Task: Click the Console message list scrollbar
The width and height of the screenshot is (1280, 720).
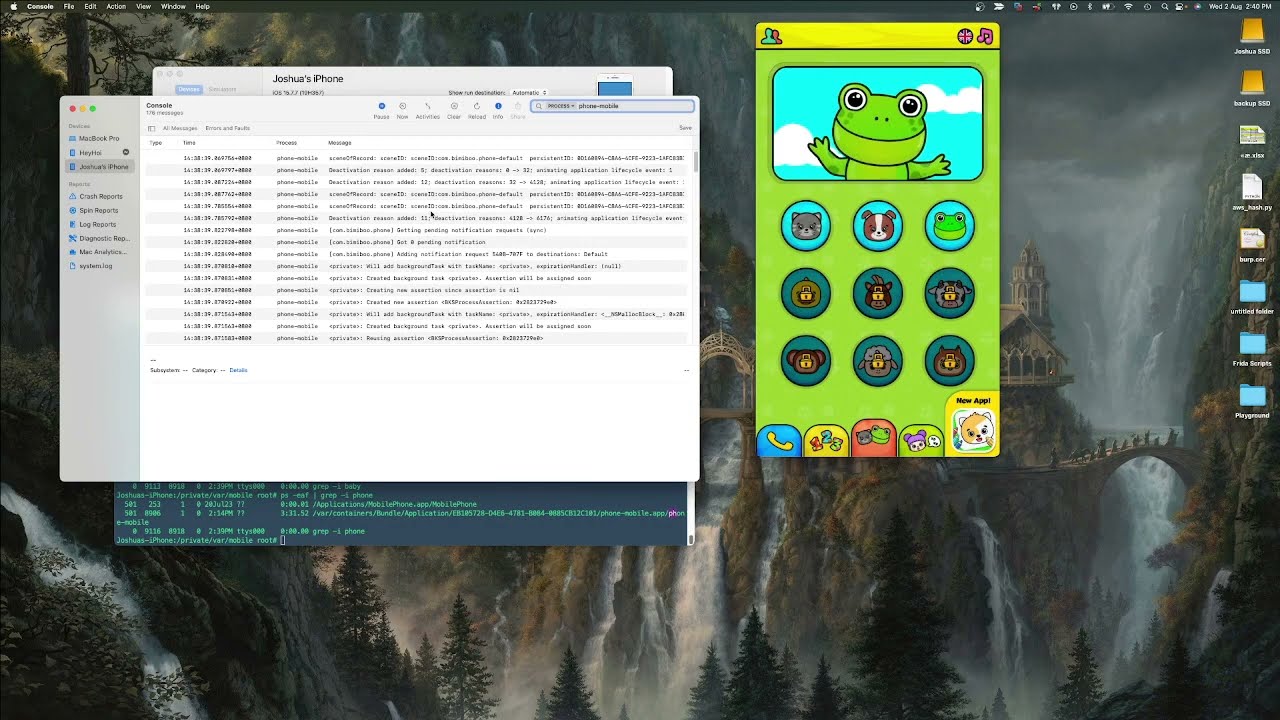Action: click(694, 162)
